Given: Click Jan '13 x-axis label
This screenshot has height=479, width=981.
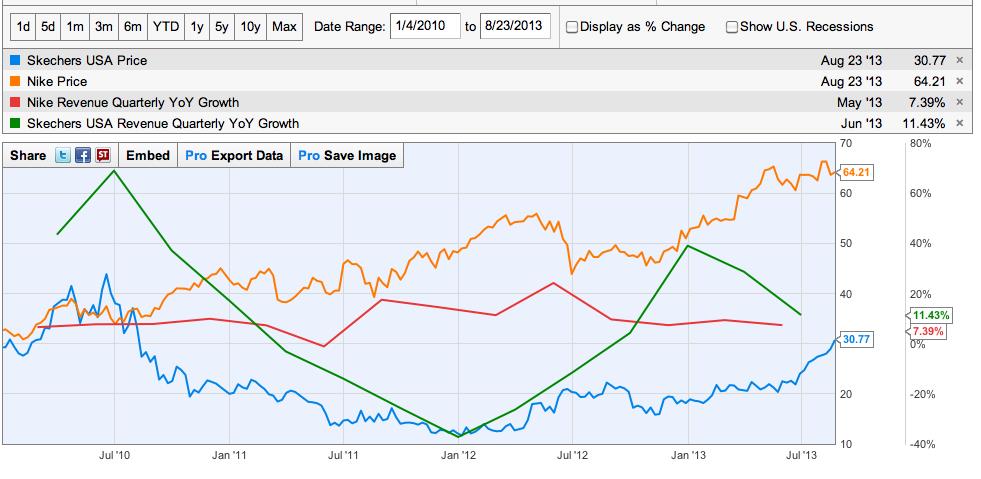Looking at the screenshot, I should point(688,456).
